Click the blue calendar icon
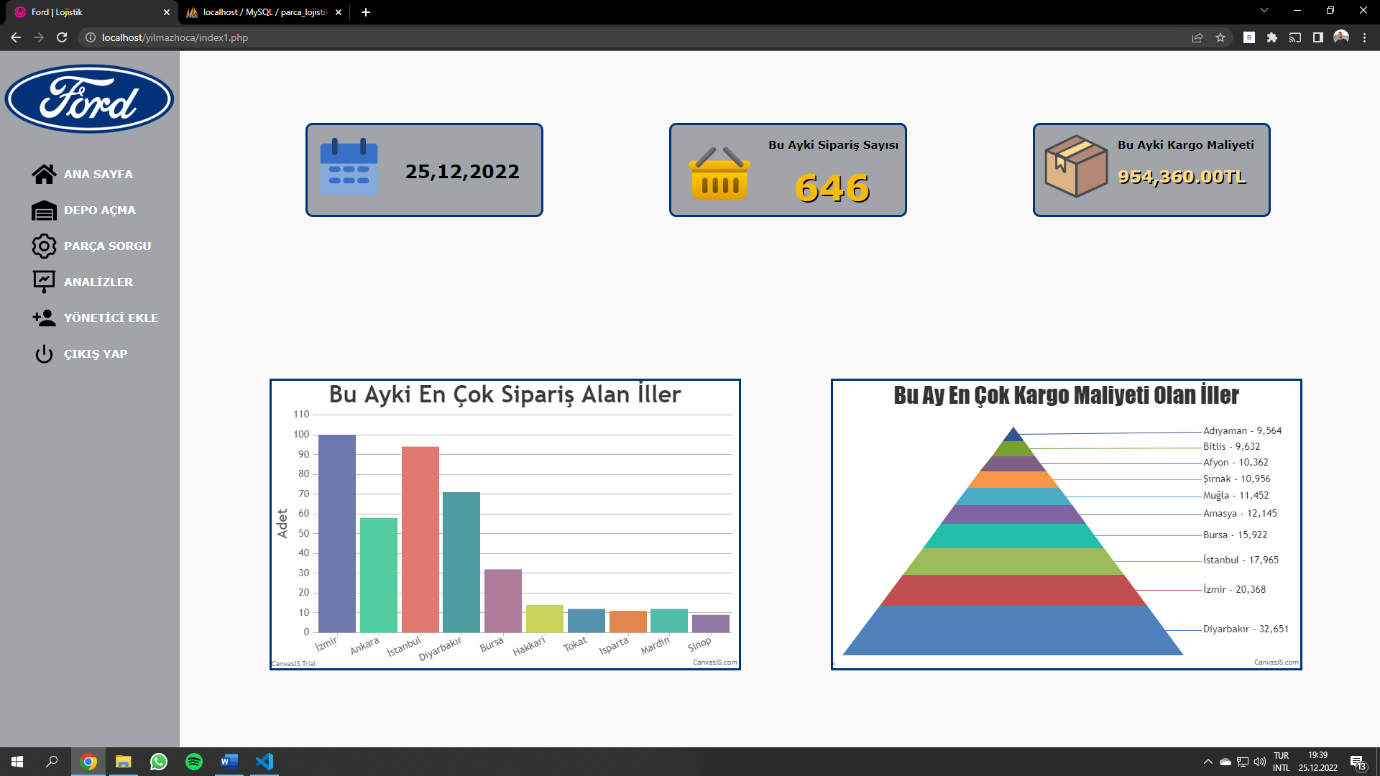This screenshot has height=776, width=1380. pos(348,167)
